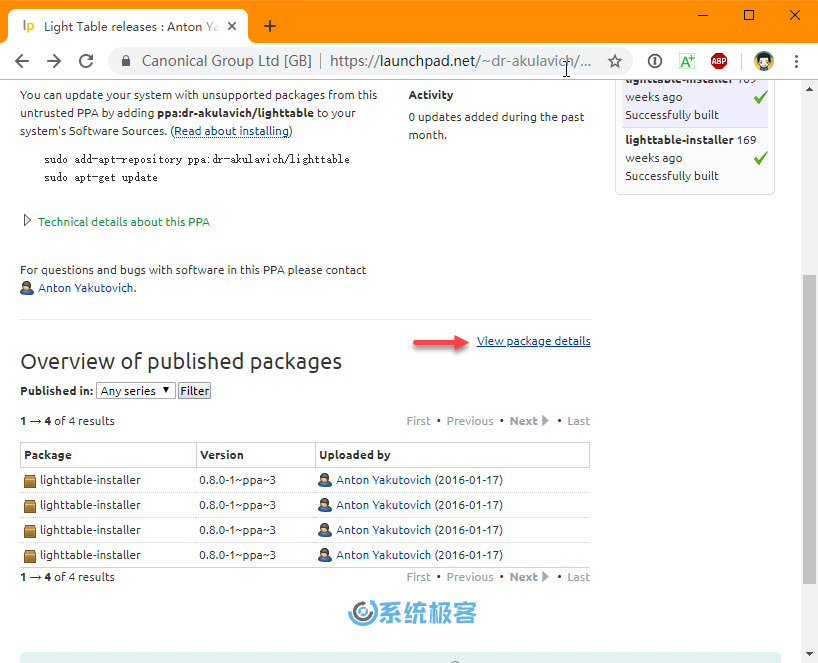Screen dimensions: 818x663
Task: Close the Light Table releases tab
Action: coord(232,26)
